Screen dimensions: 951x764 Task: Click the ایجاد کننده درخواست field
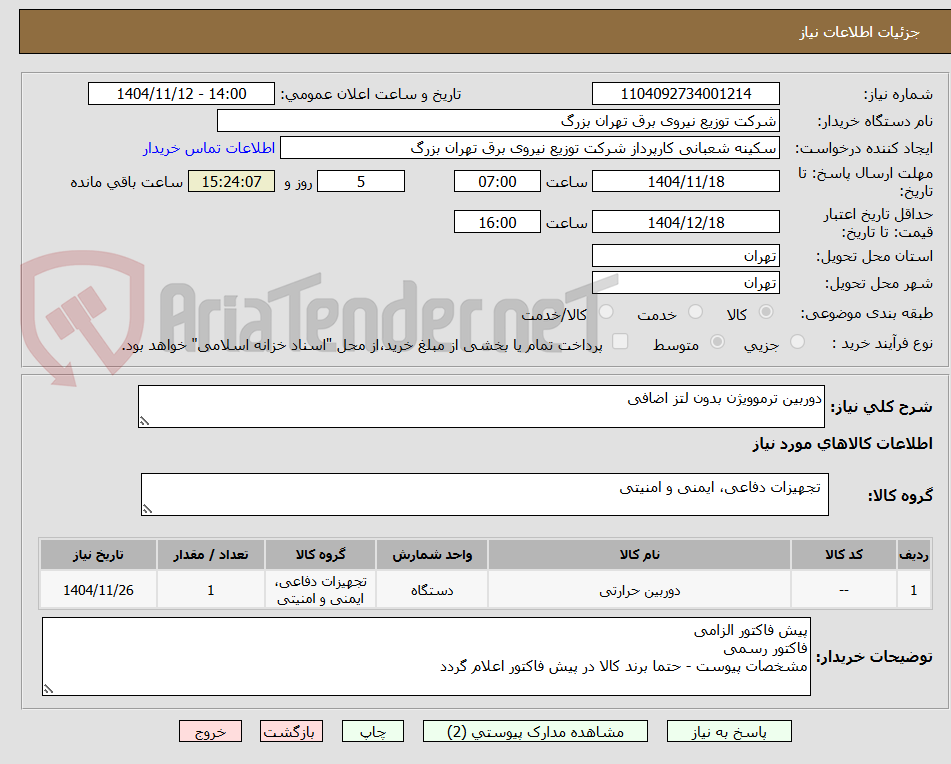tap(529, 148)
